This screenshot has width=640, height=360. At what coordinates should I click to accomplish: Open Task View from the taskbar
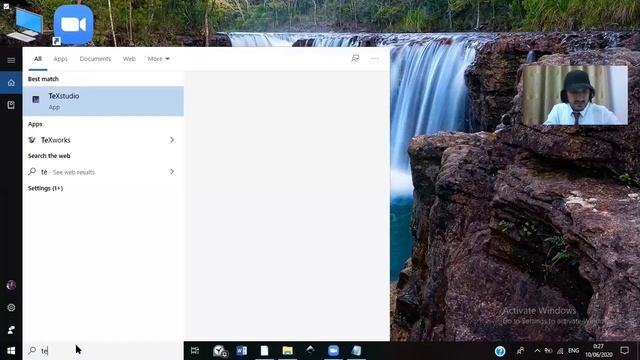point(195,351)
